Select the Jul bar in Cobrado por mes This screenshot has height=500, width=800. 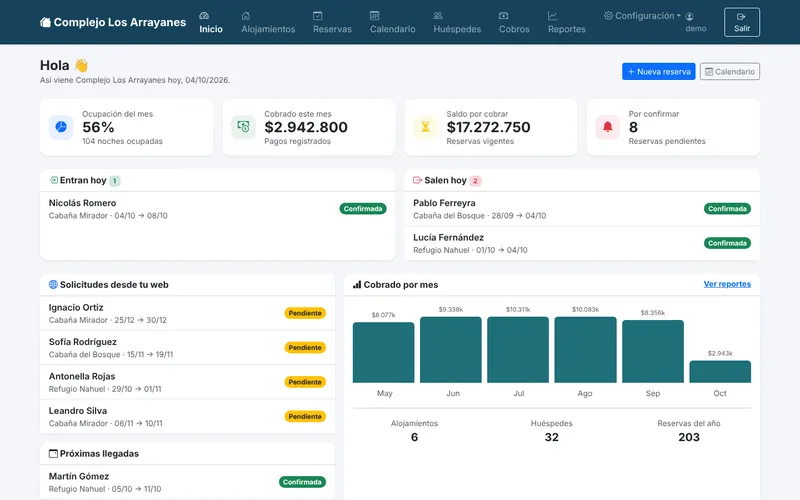[x=518, y=349]
